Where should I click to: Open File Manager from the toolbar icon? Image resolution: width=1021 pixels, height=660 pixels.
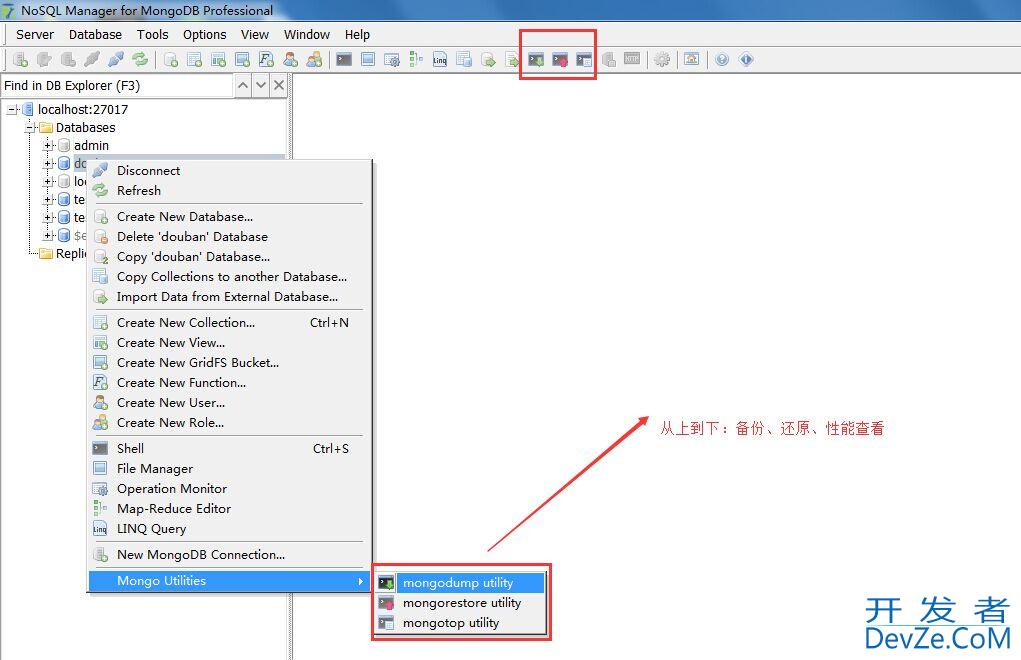(x=368, y=60)
